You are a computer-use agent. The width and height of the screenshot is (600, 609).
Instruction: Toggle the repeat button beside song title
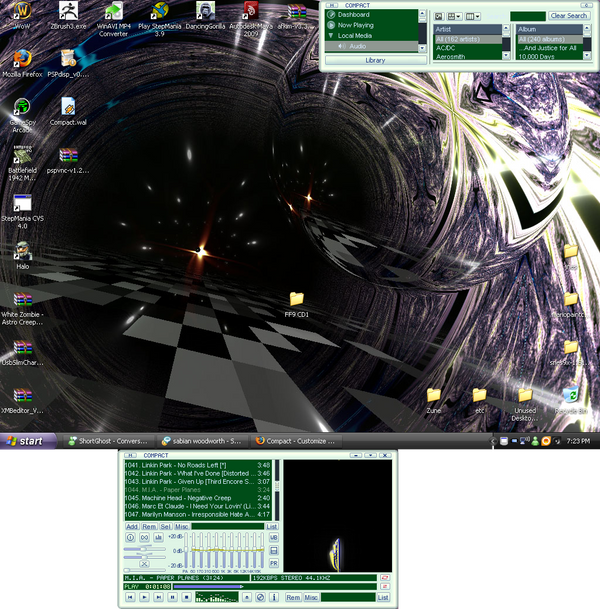click(x=384, y=578)
